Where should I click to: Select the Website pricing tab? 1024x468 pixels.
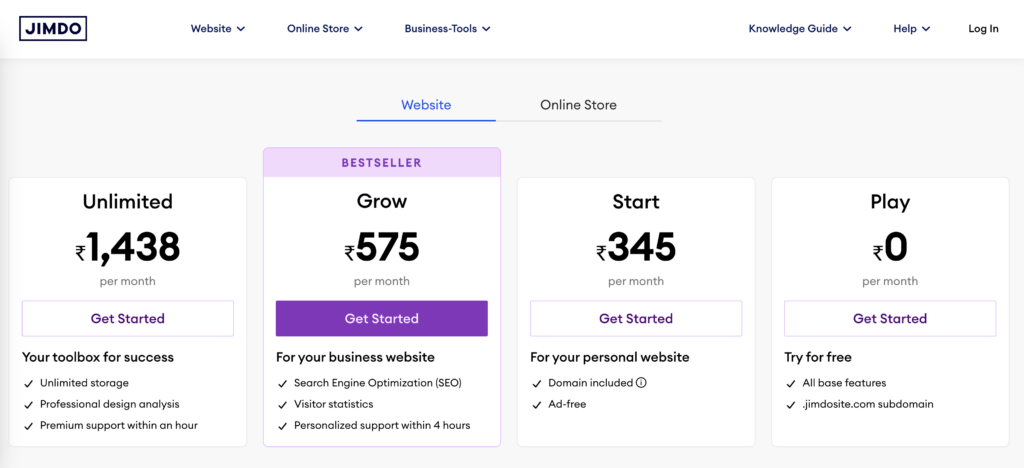[426, 105]
